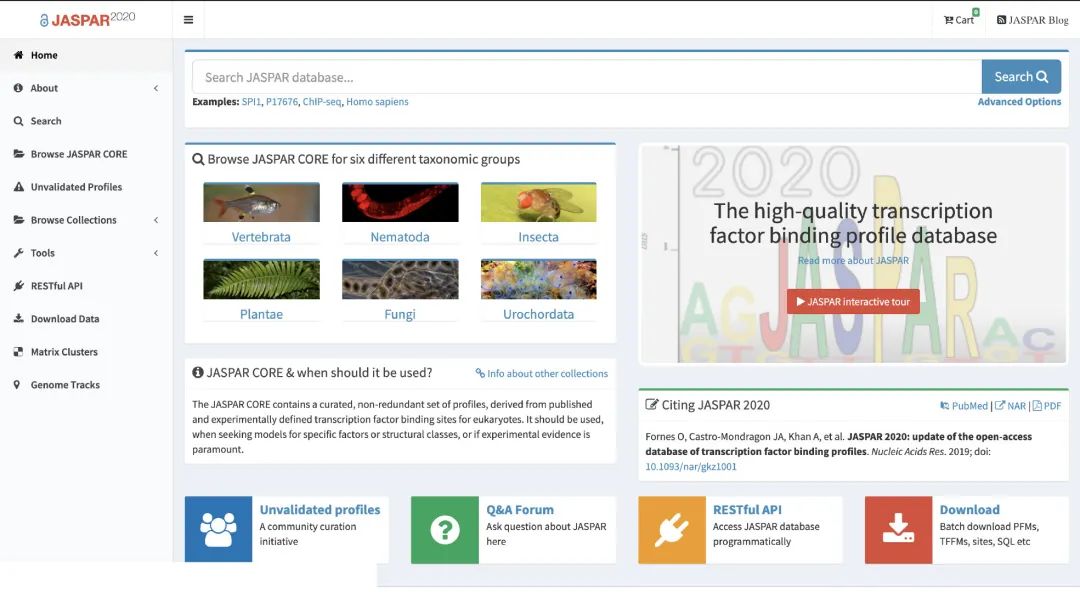
Task: Open the NAR citation link
Action: [1010, 406]
